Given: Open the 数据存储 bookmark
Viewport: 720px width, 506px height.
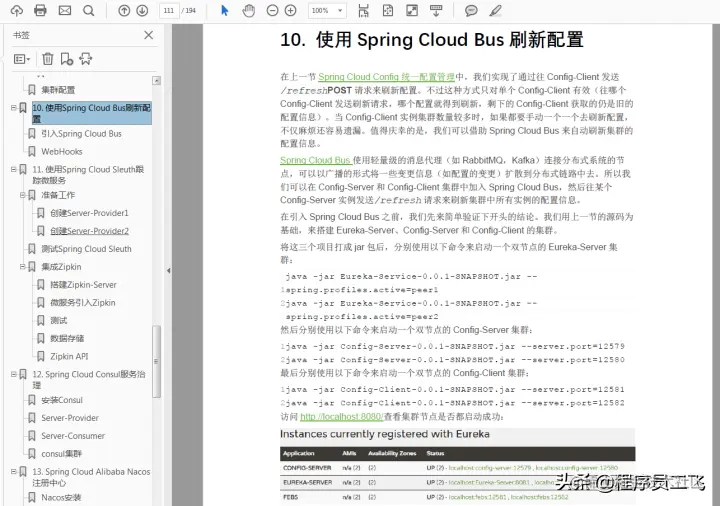Looking at the screenshot, I should click(67, 338).
